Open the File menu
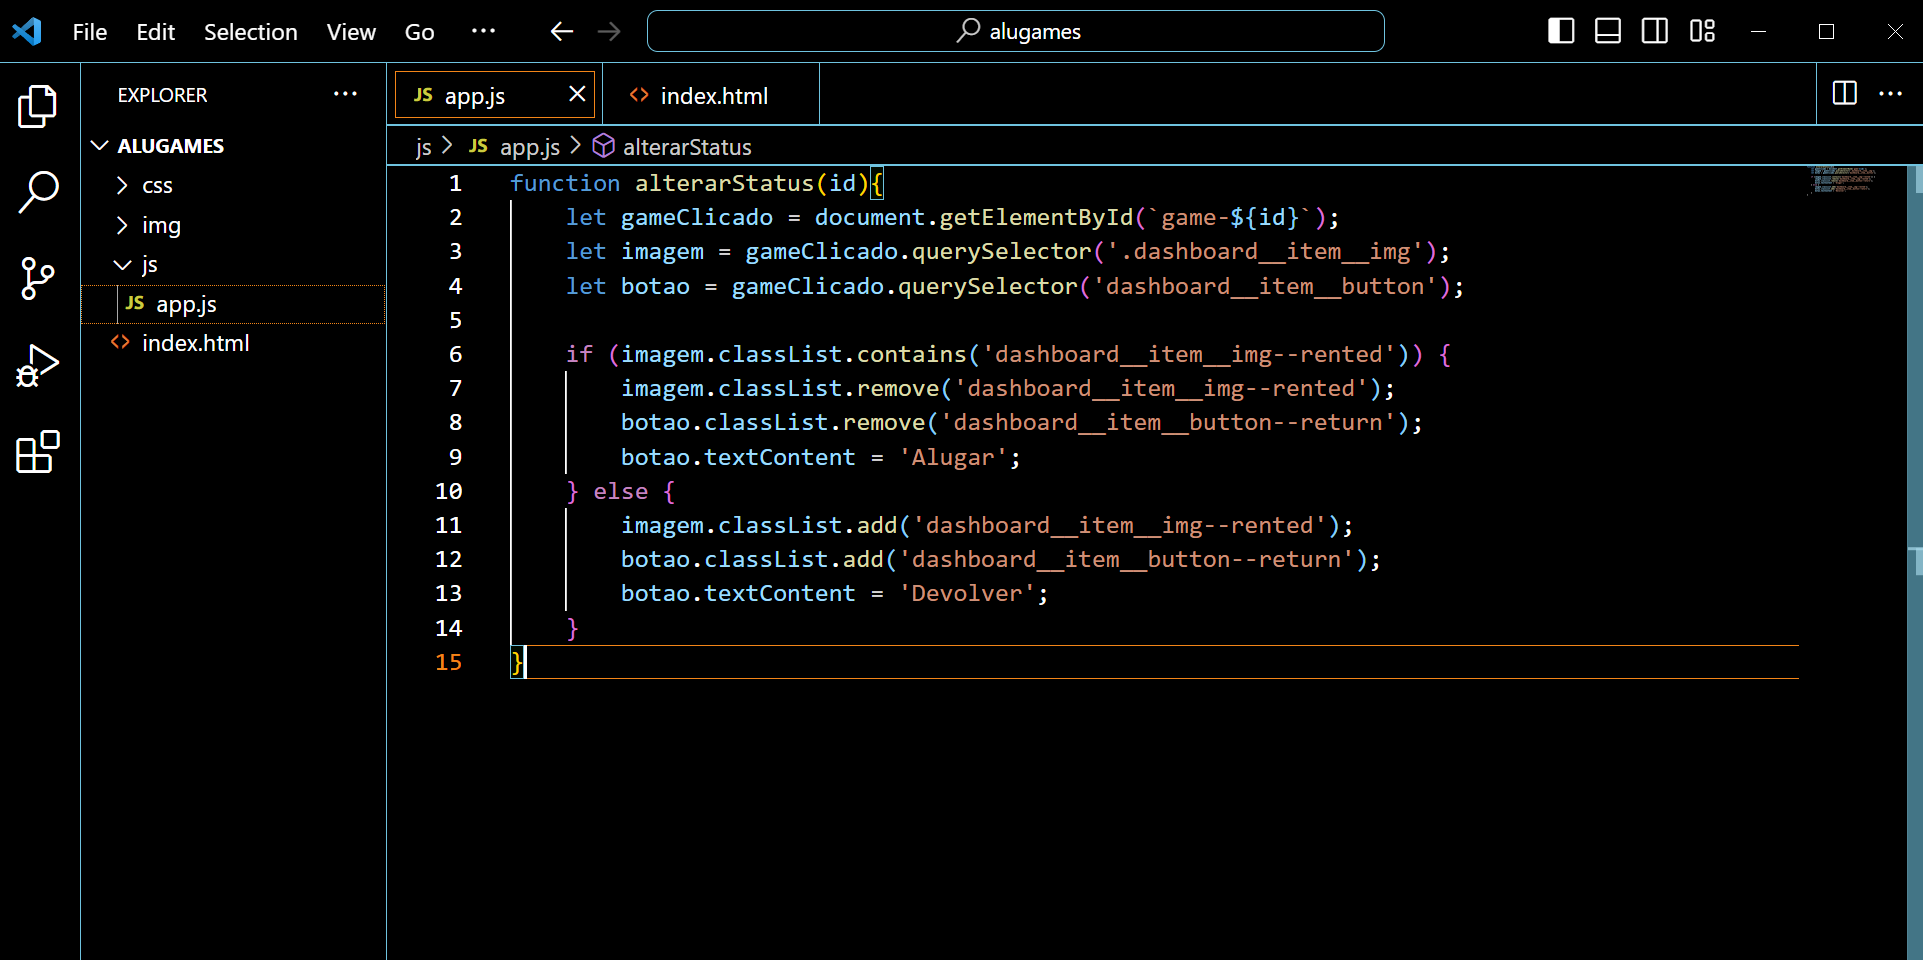 (90, 32)
